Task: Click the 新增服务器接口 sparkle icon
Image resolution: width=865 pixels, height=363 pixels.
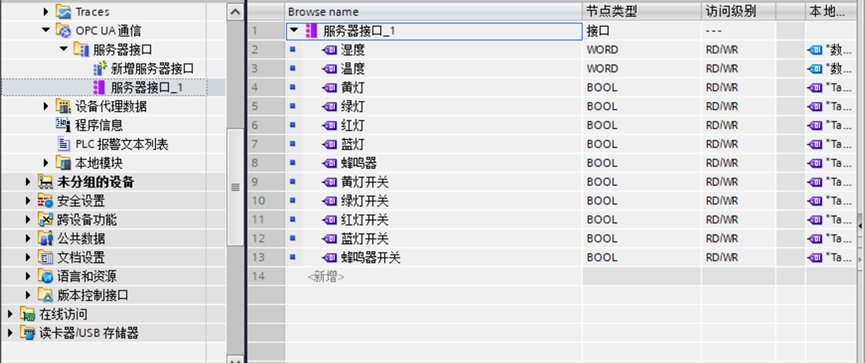Action: click(x=100, y=68)
